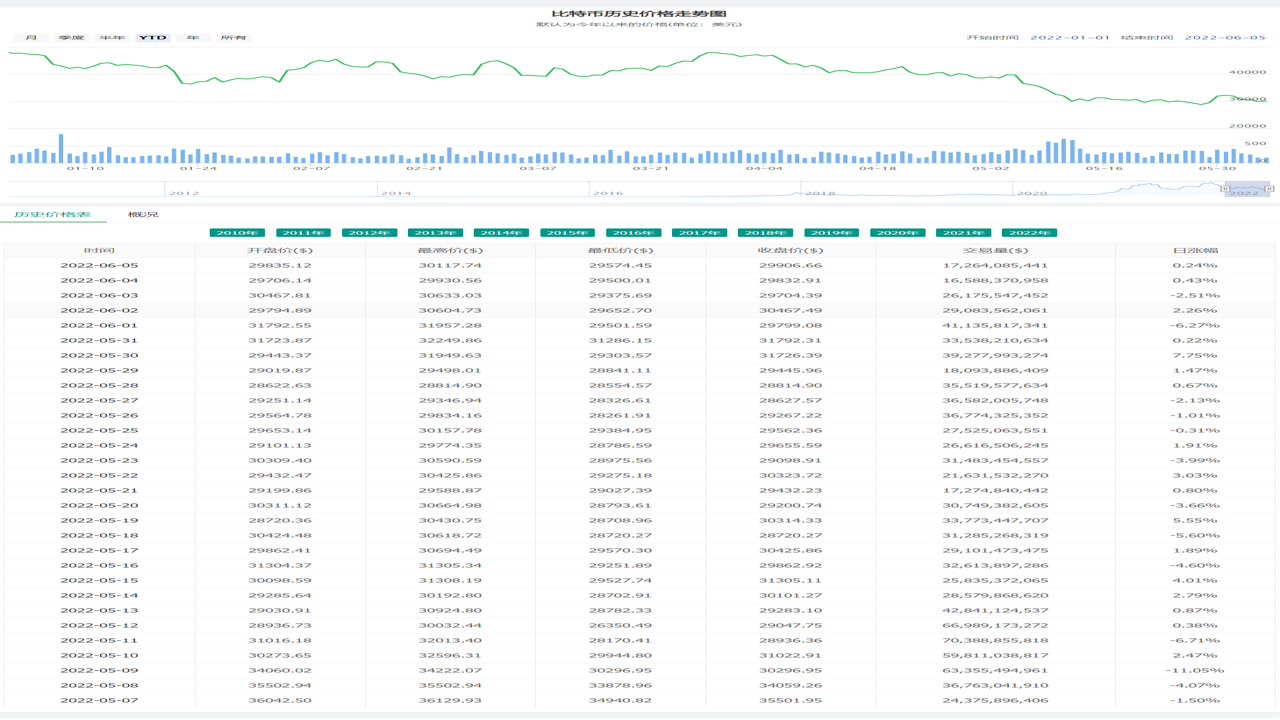Screen dimensions: 1280x720
Task: Grab the right navigator range handle
Action: (1269, 188)
